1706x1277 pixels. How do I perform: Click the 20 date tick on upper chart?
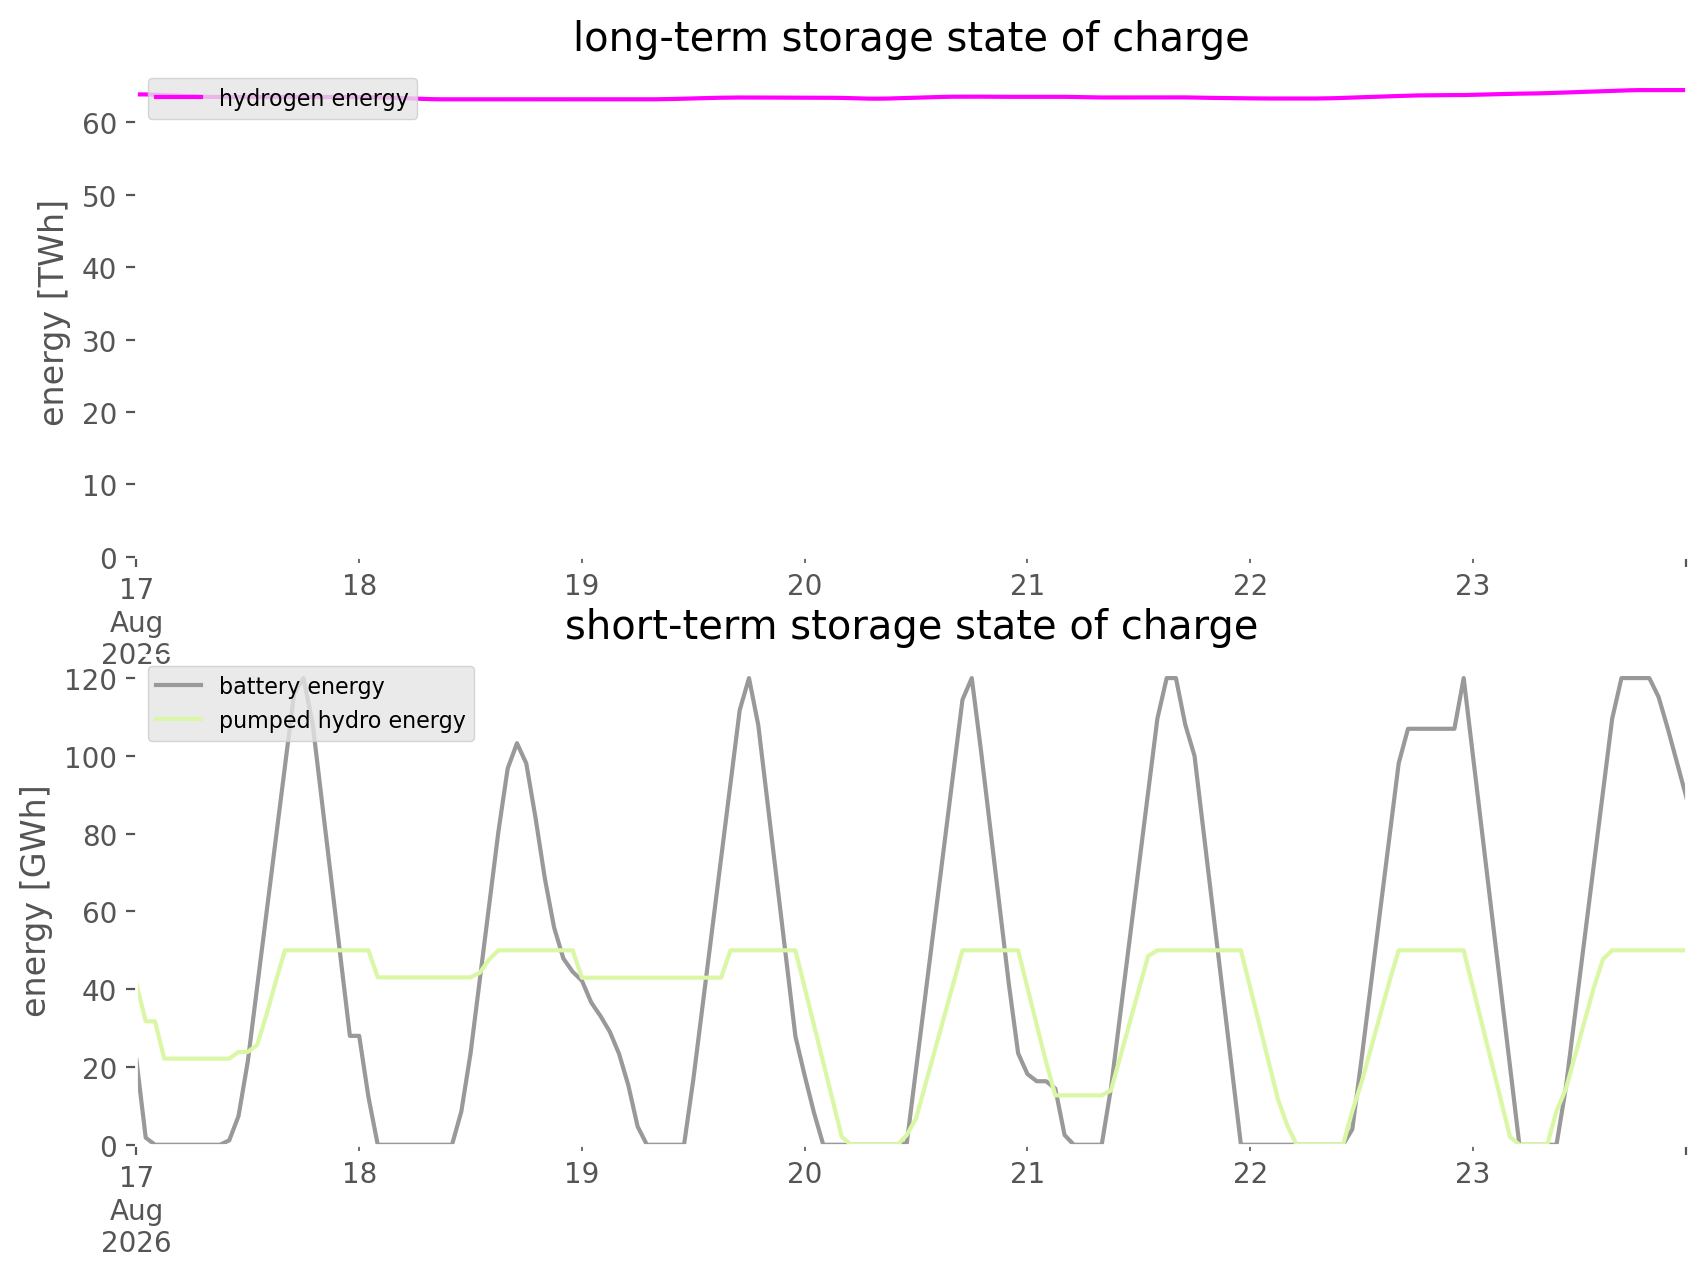click(804, 585)
